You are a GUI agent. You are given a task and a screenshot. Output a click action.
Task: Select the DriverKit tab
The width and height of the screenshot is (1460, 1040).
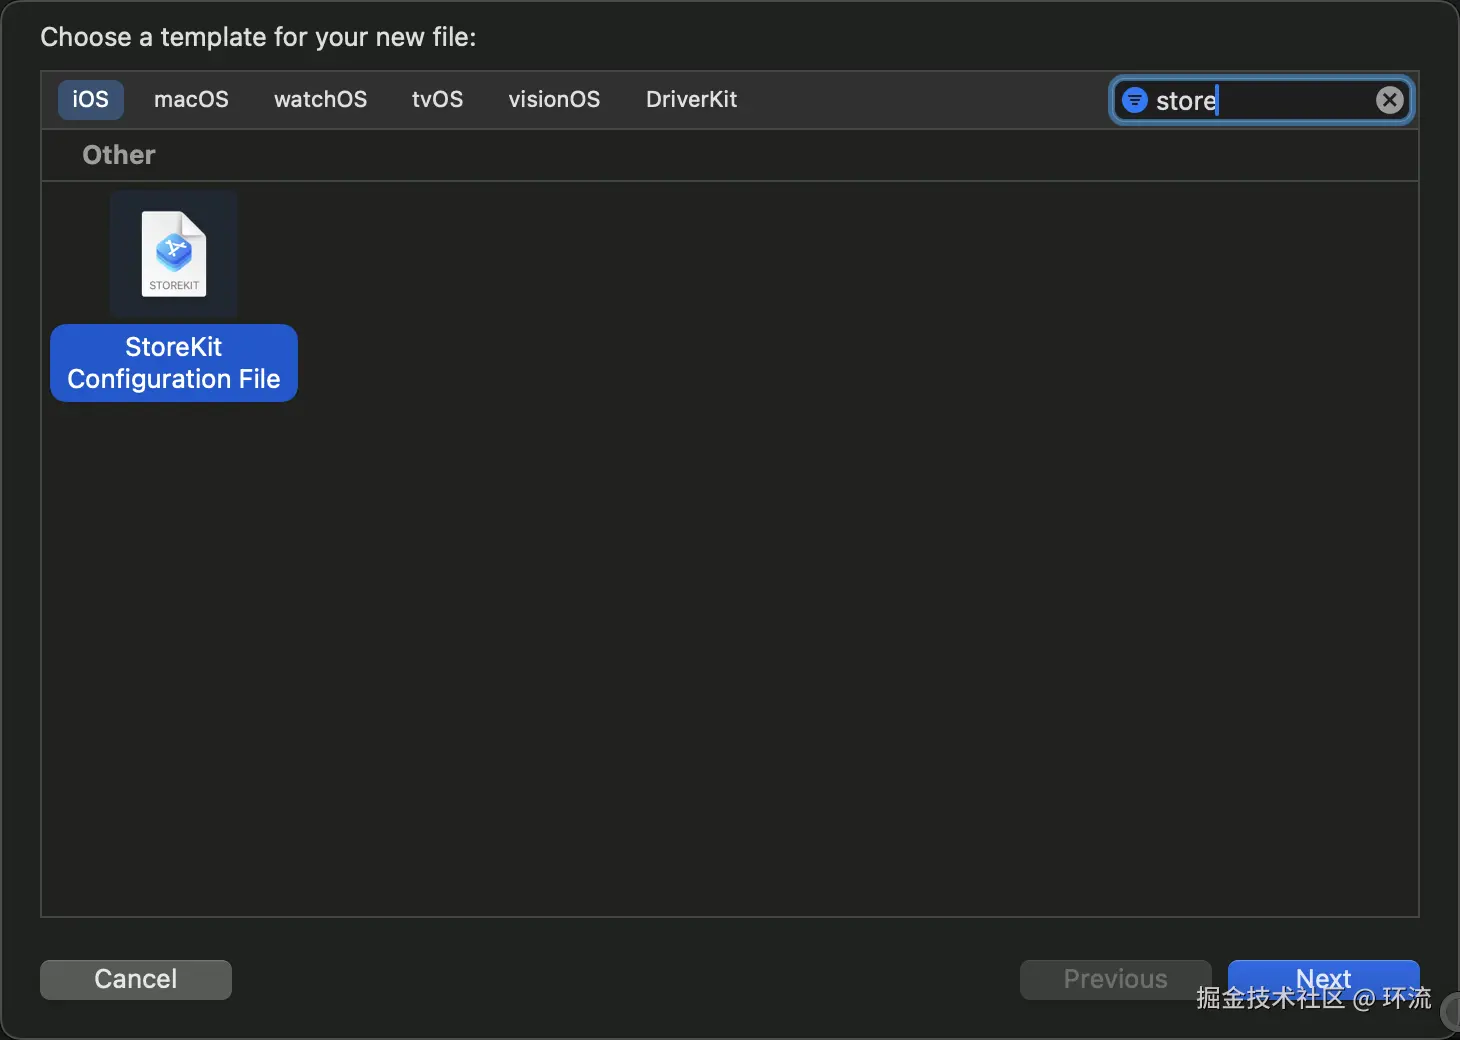tap(691, 100)
